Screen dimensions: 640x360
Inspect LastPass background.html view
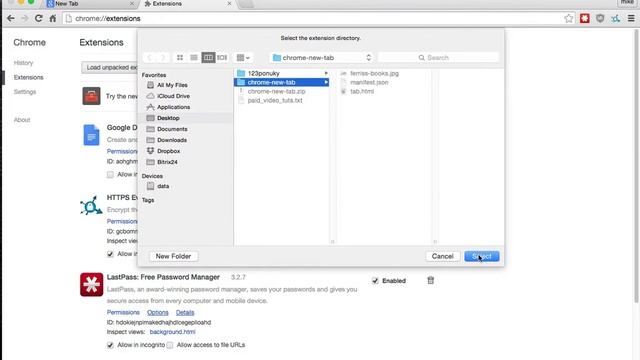[173, 332]
